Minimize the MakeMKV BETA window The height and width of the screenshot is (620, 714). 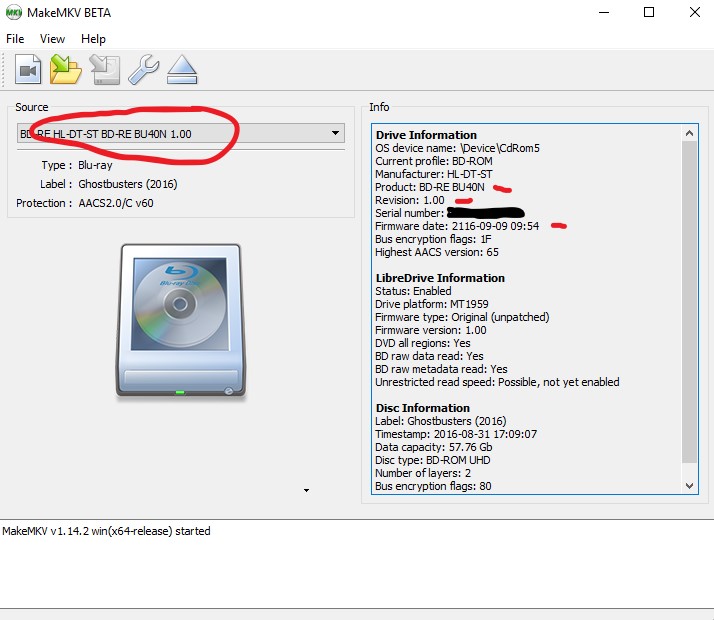[602, 13]
